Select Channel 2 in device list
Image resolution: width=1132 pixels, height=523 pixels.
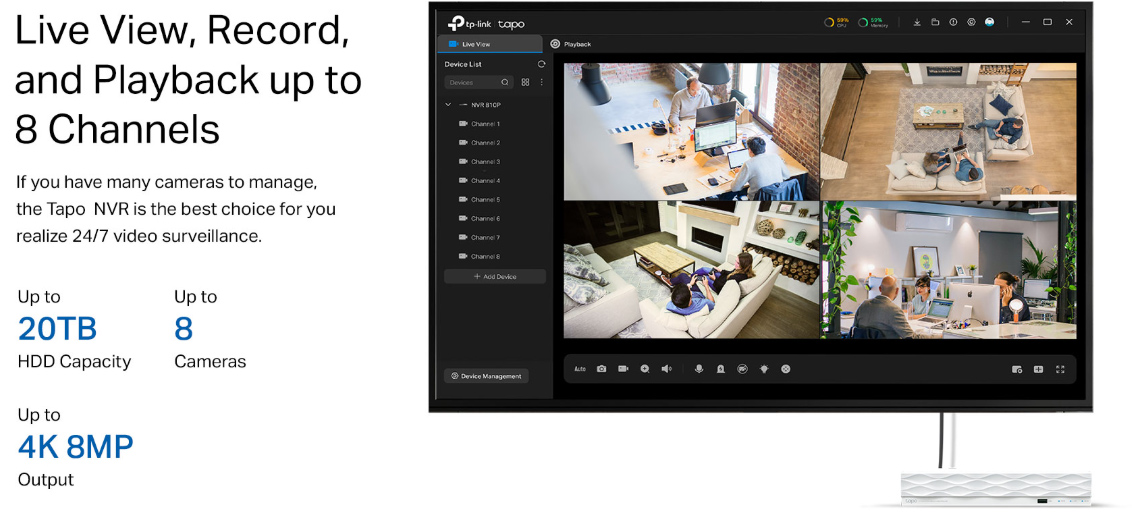click(x=479, y=143)
